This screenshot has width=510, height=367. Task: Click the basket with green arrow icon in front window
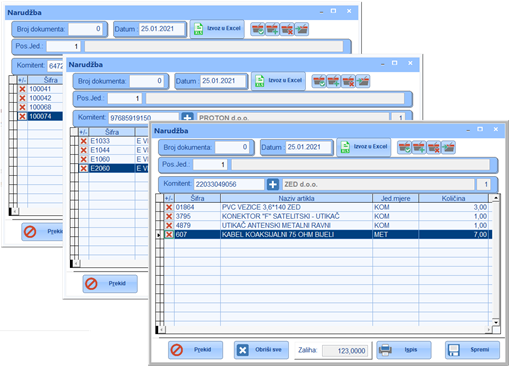(x=448, y=147)
